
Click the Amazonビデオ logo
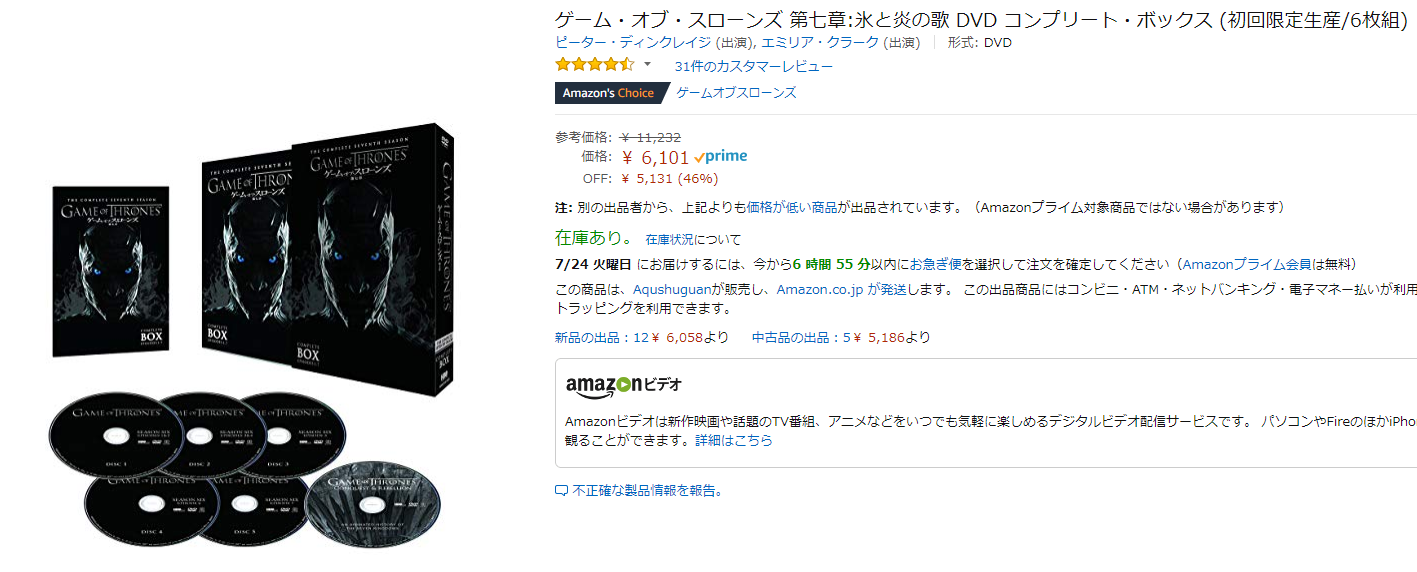pos(623,385)
